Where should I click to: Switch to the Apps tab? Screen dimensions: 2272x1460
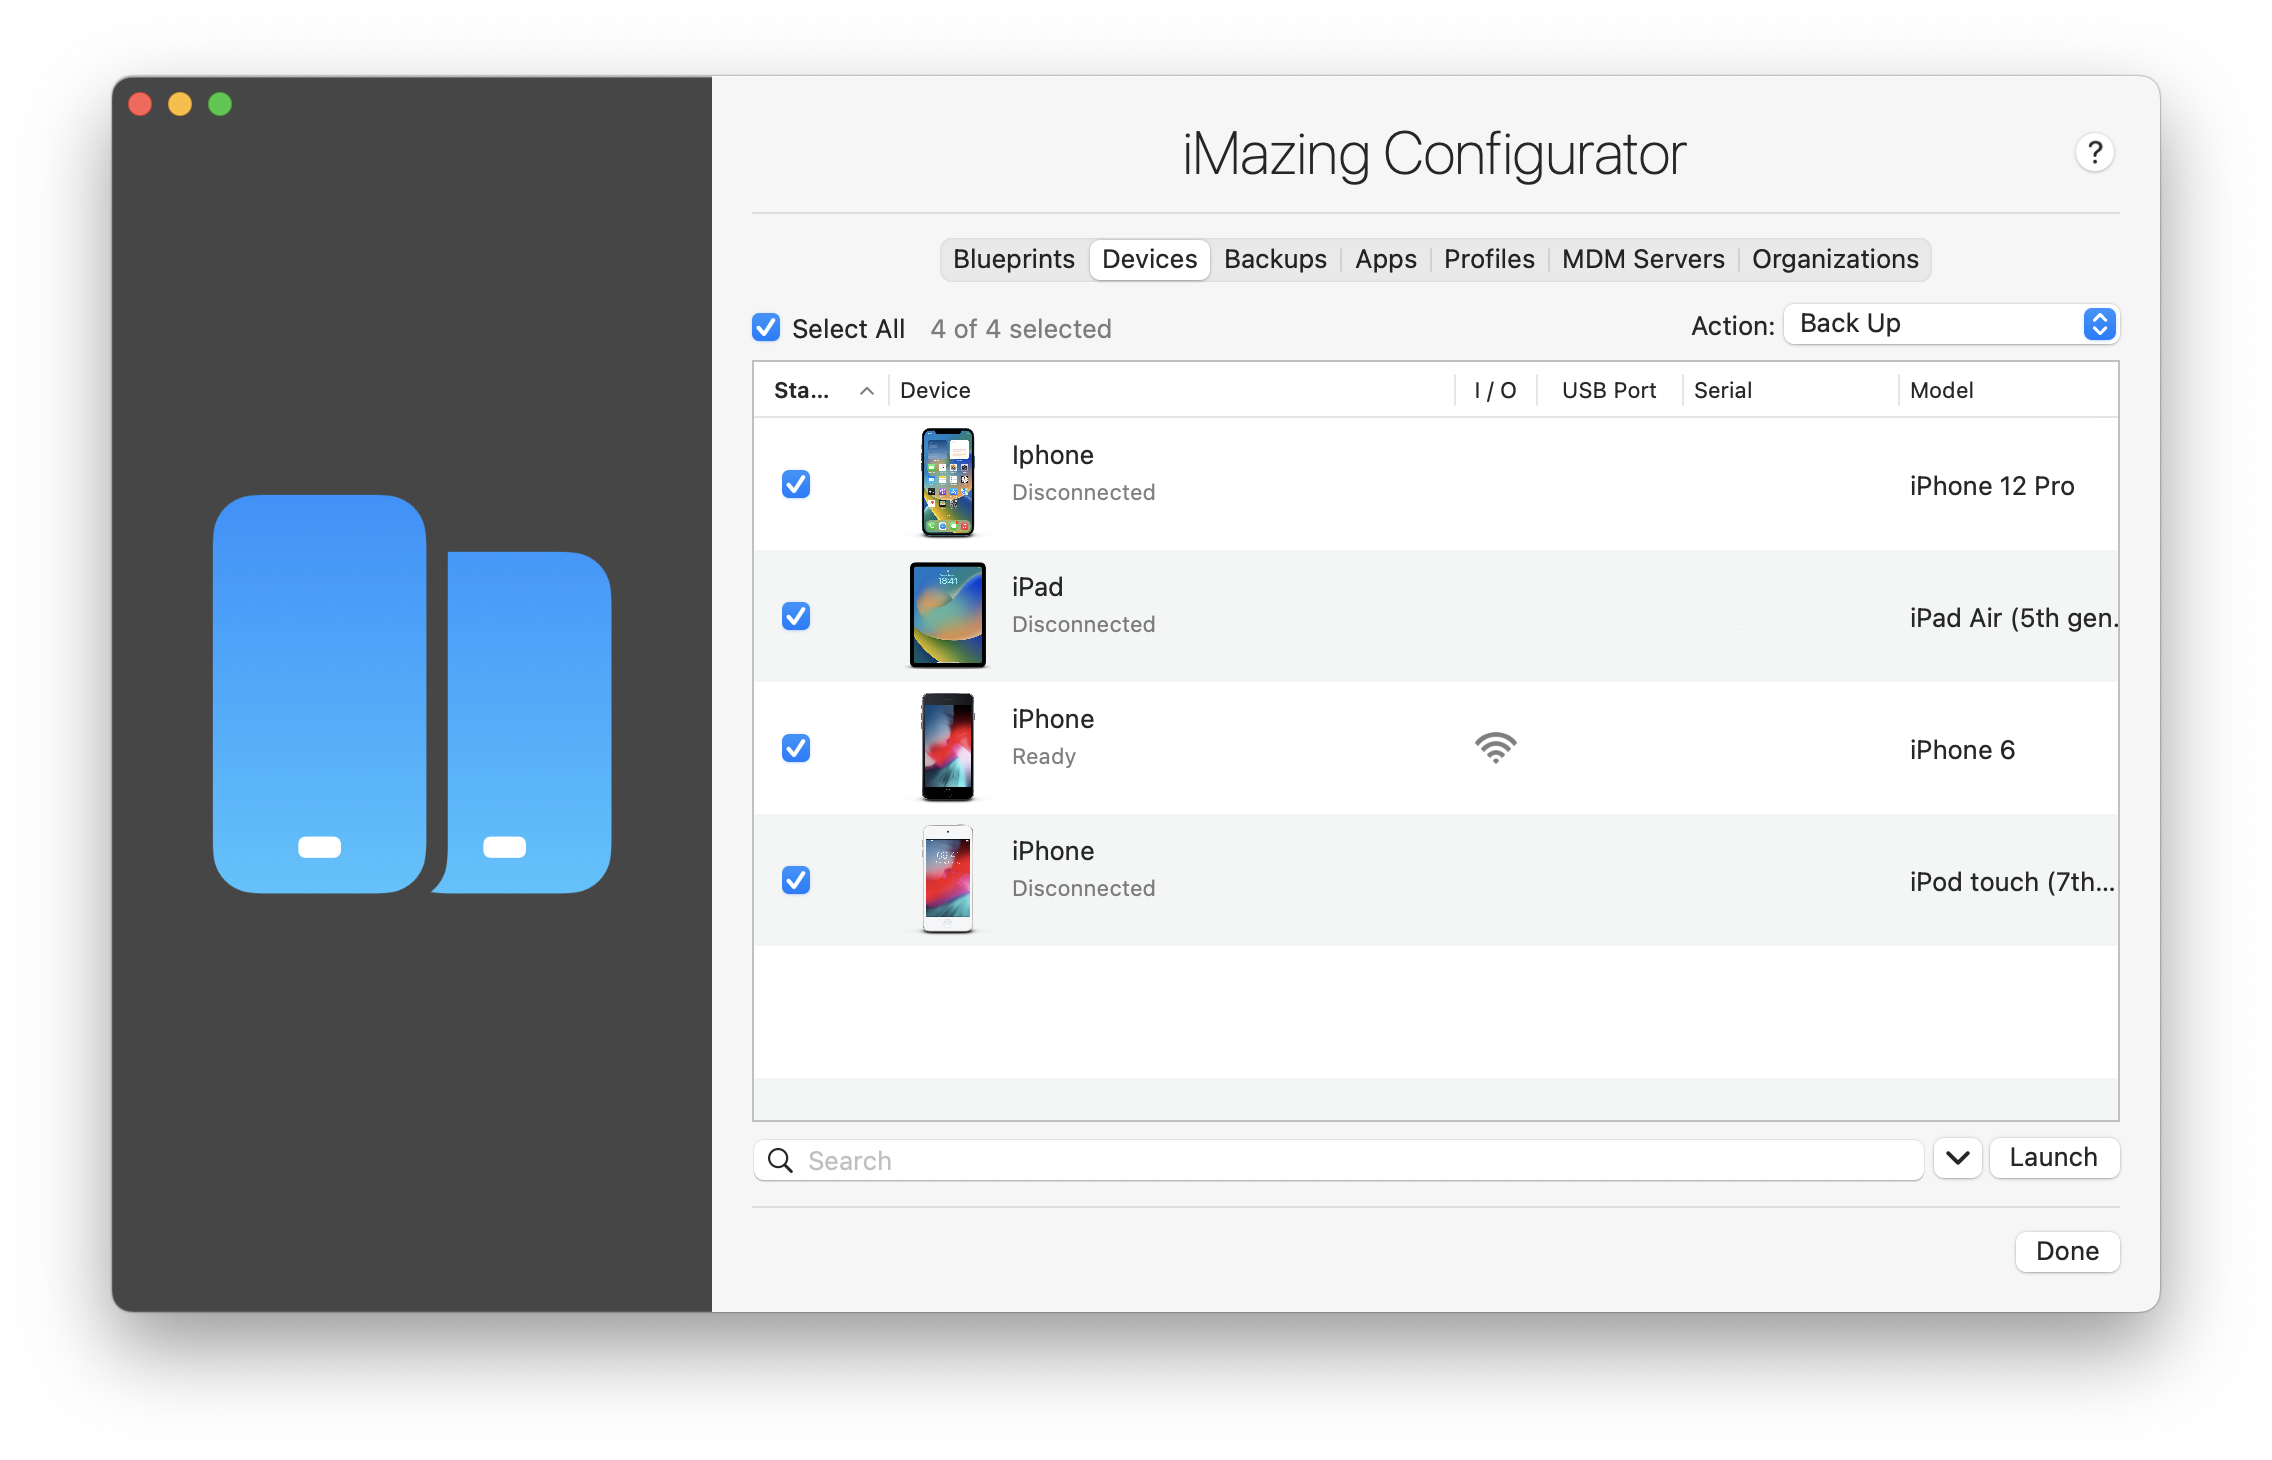1385,259
